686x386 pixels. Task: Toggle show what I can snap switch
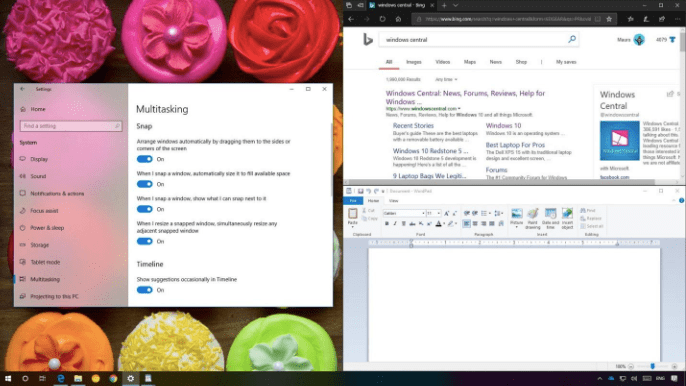tap(144, 209)
